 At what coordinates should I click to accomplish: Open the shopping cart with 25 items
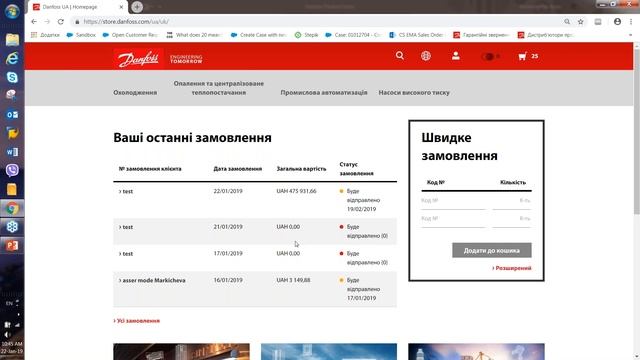(528, 56)
